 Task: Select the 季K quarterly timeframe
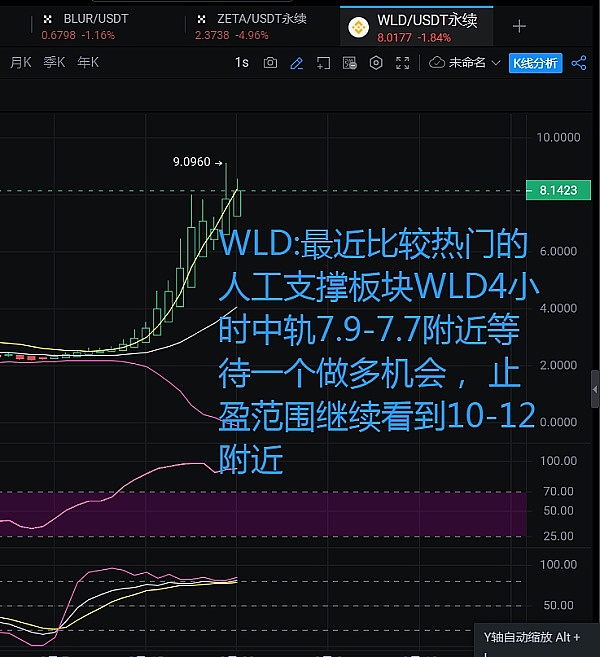pyautogui.click(x=54, y=63)
